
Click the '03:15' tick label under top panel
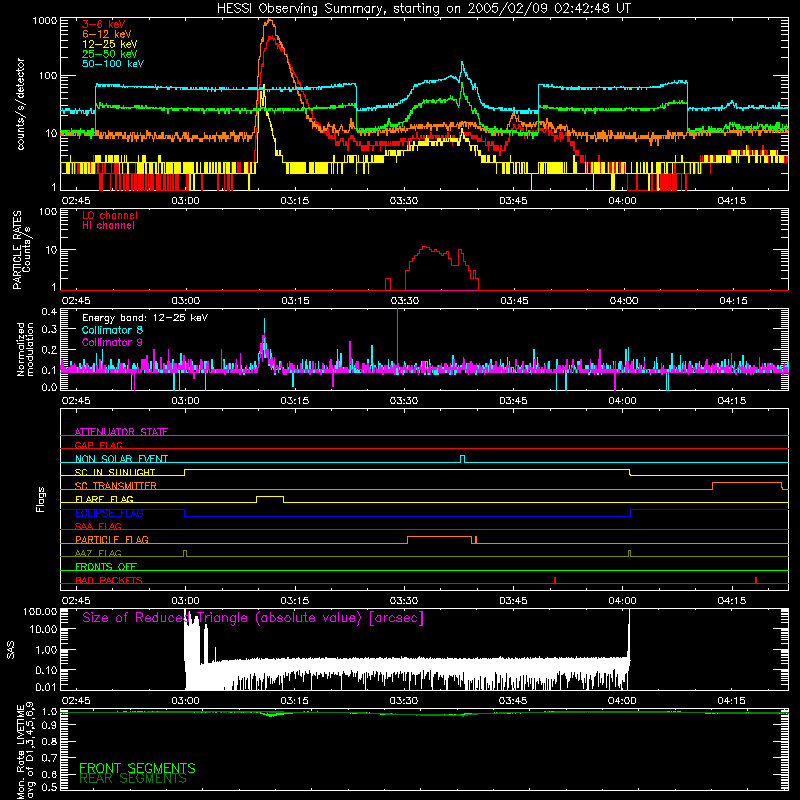point(295,201)
